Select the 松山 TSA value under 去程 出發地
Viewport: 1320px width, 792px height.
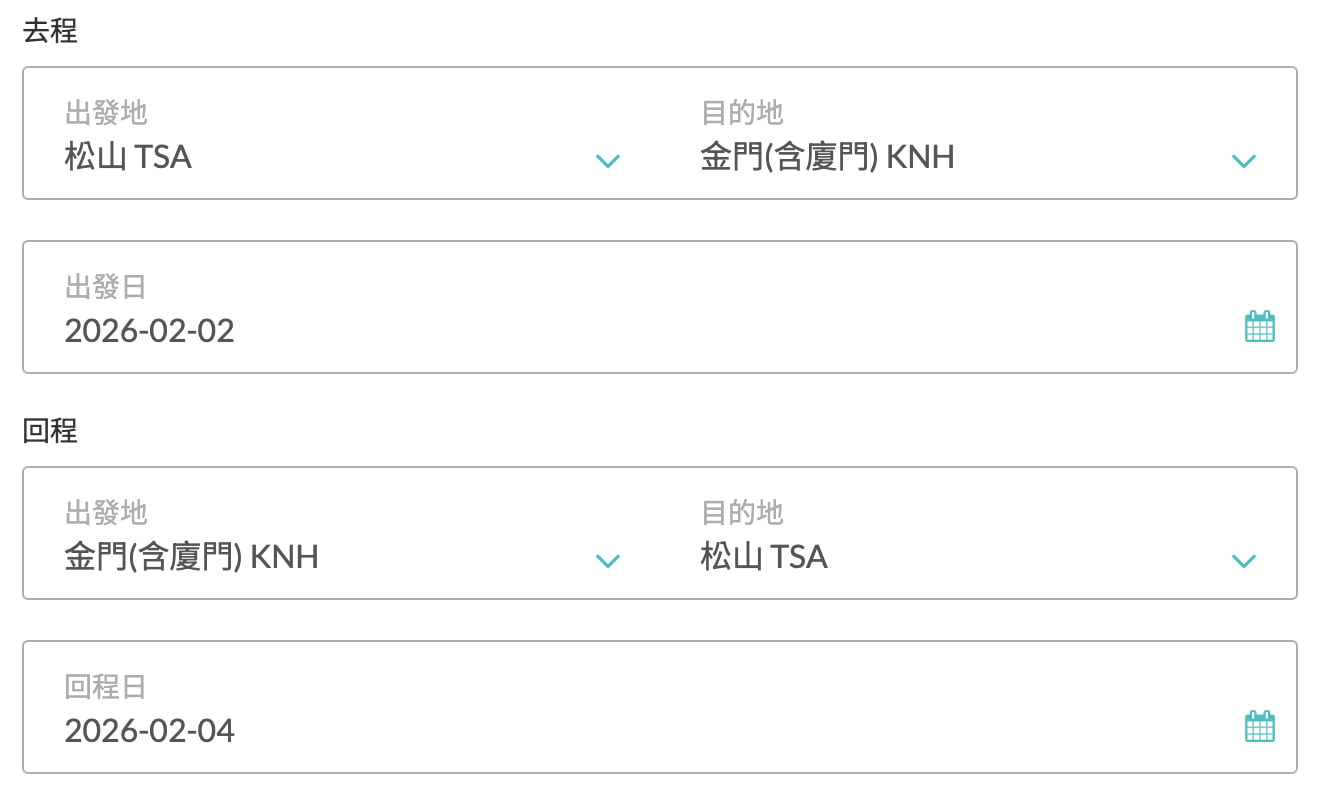click(128, 157)
